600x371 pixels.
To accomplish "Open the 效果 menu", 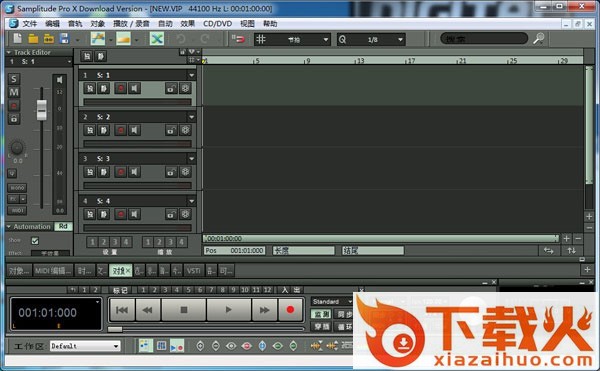I will tap(188, 24).
